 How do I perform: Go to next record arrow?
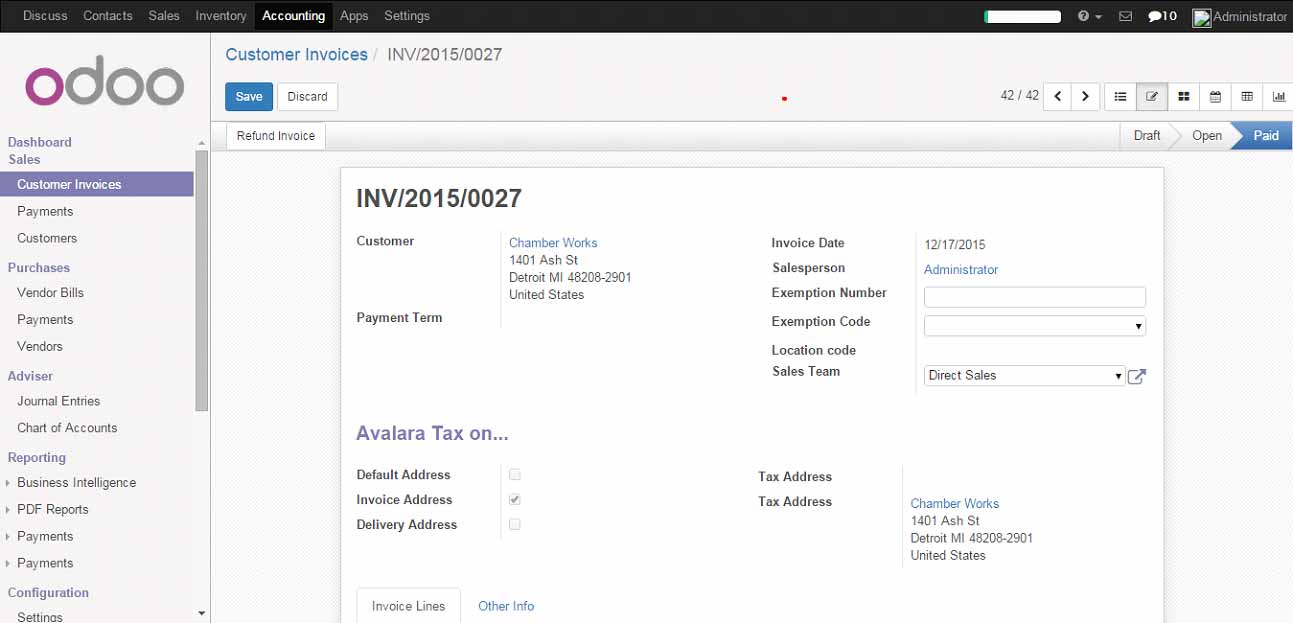(1085, 97)
